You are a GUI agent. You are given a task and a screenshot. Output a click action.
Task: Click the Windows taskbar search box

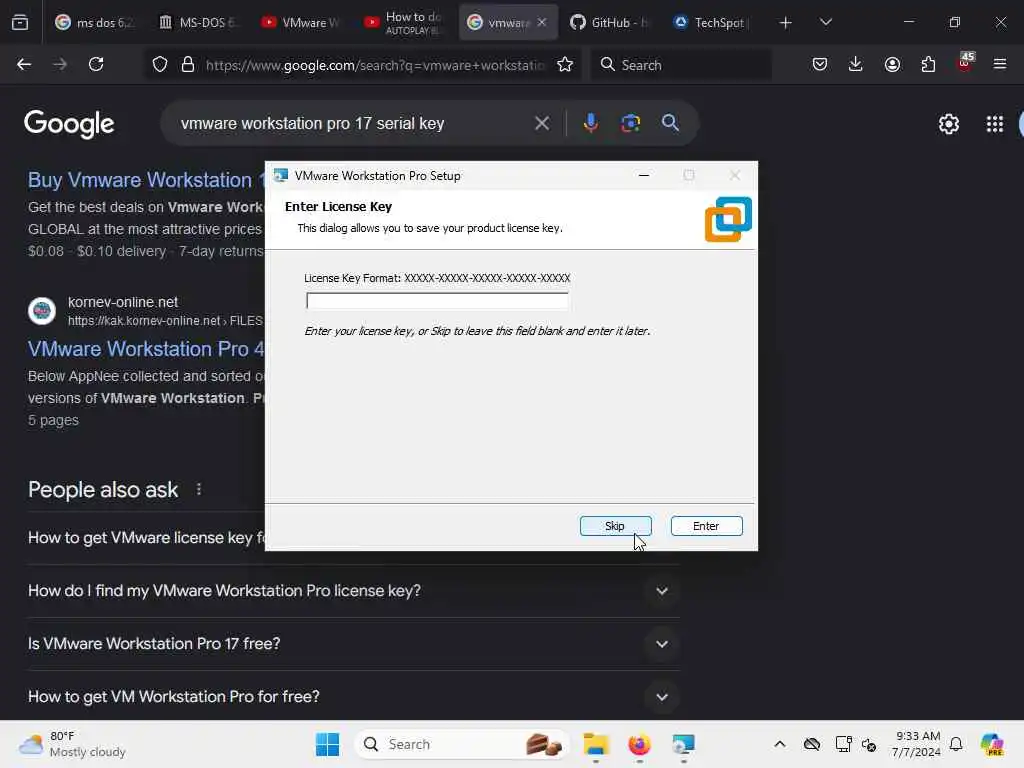[461, 744]
